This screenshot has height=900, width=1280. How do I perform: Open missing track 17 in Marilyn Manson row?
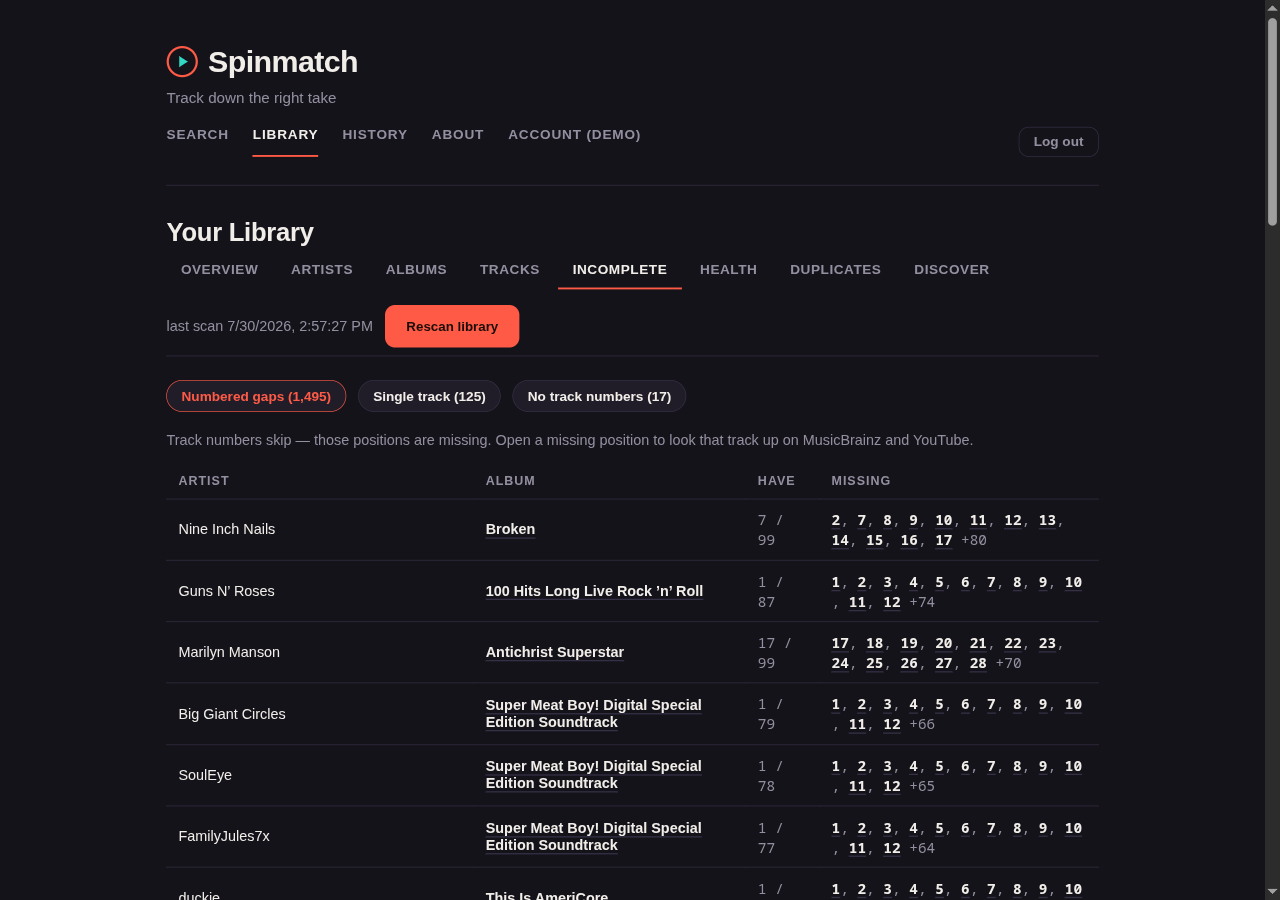[x=840, y=643]
